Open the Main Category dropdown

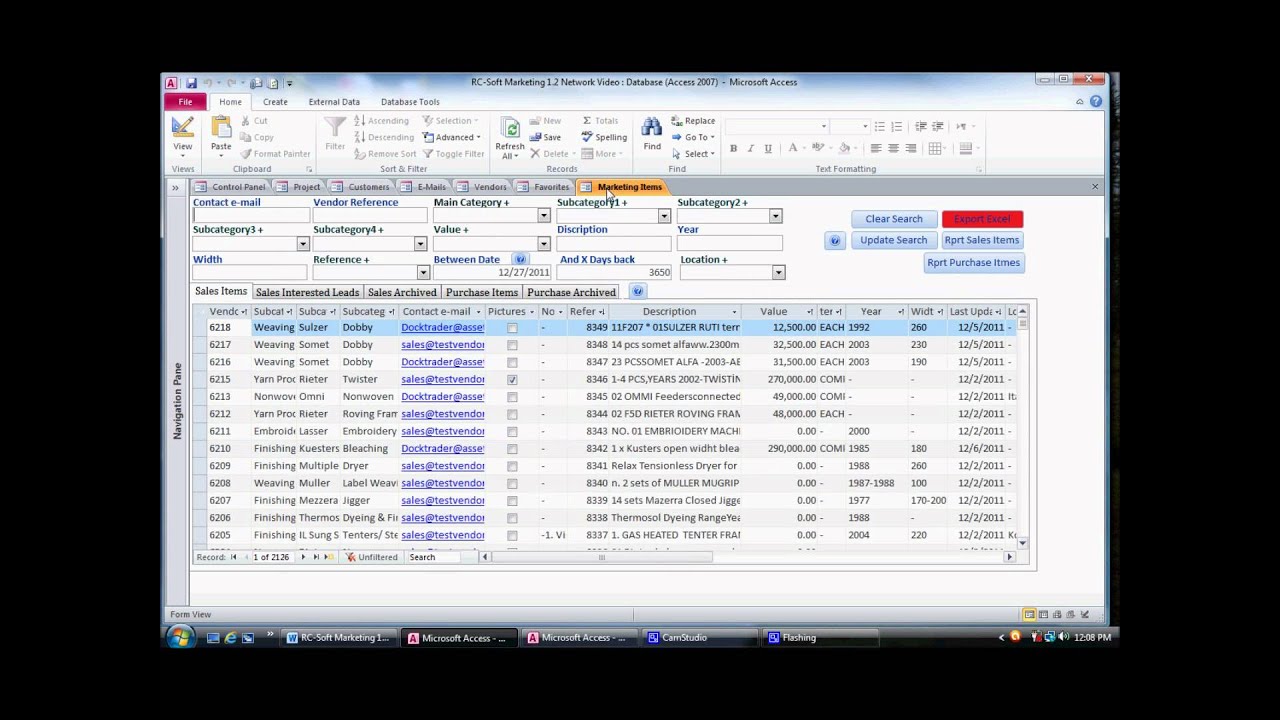[x=543, y=216]
